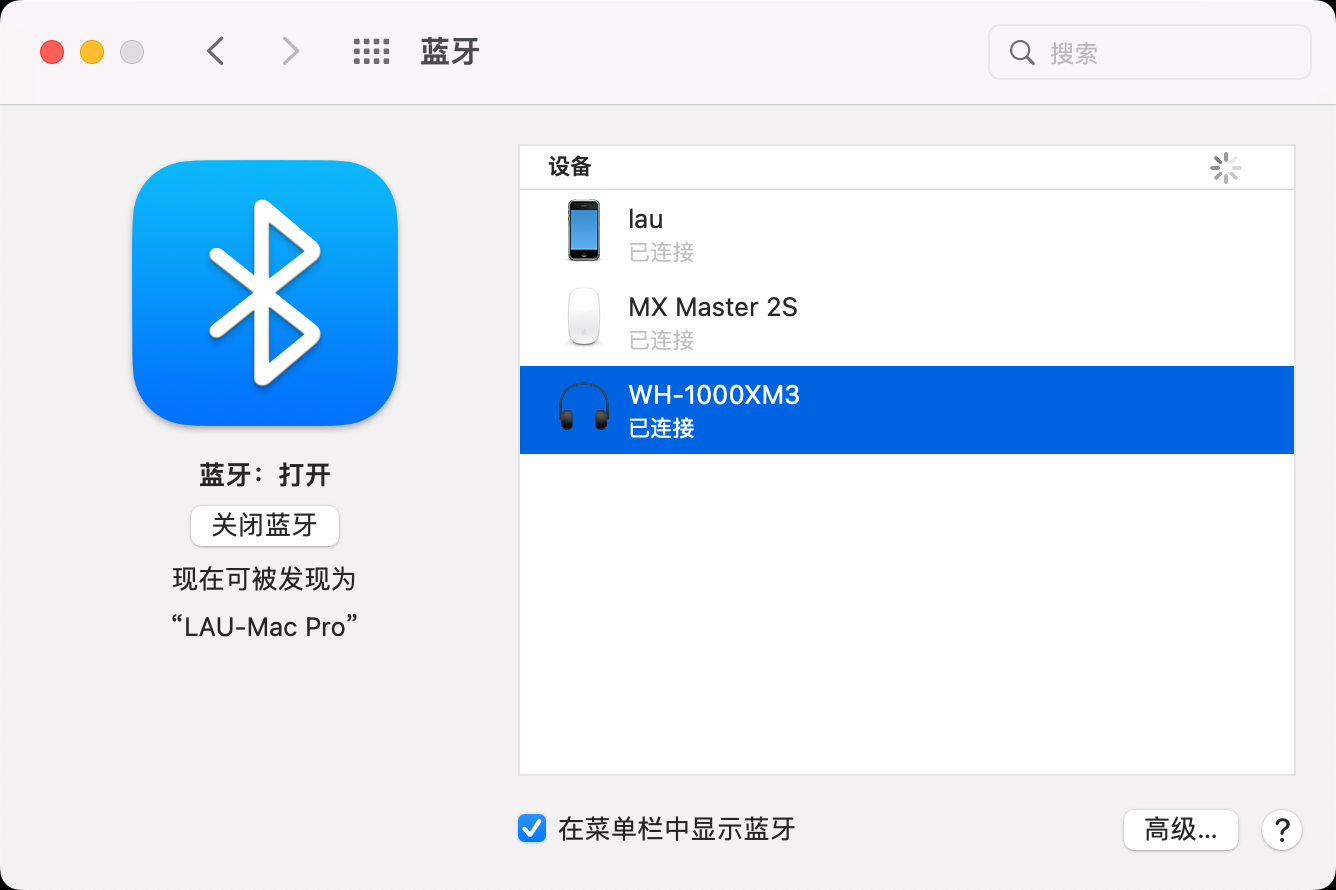Image resolution: width=1336 pixels, height=890 pixels.
Task: Click the 蓝牙 window title
Action: point(450,52)
